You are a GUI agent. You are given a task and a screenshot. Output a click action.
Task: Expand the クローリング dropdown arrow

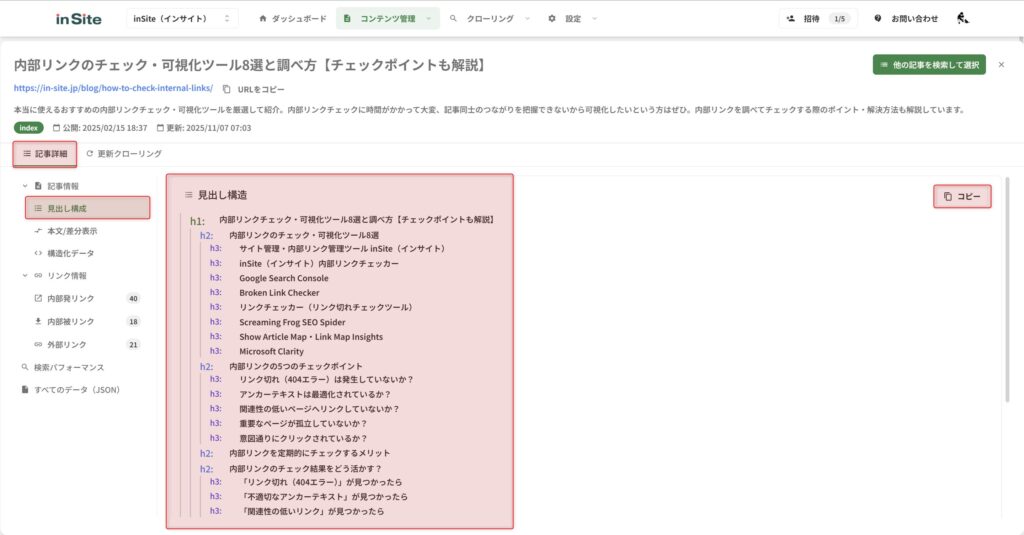[527, 19]
